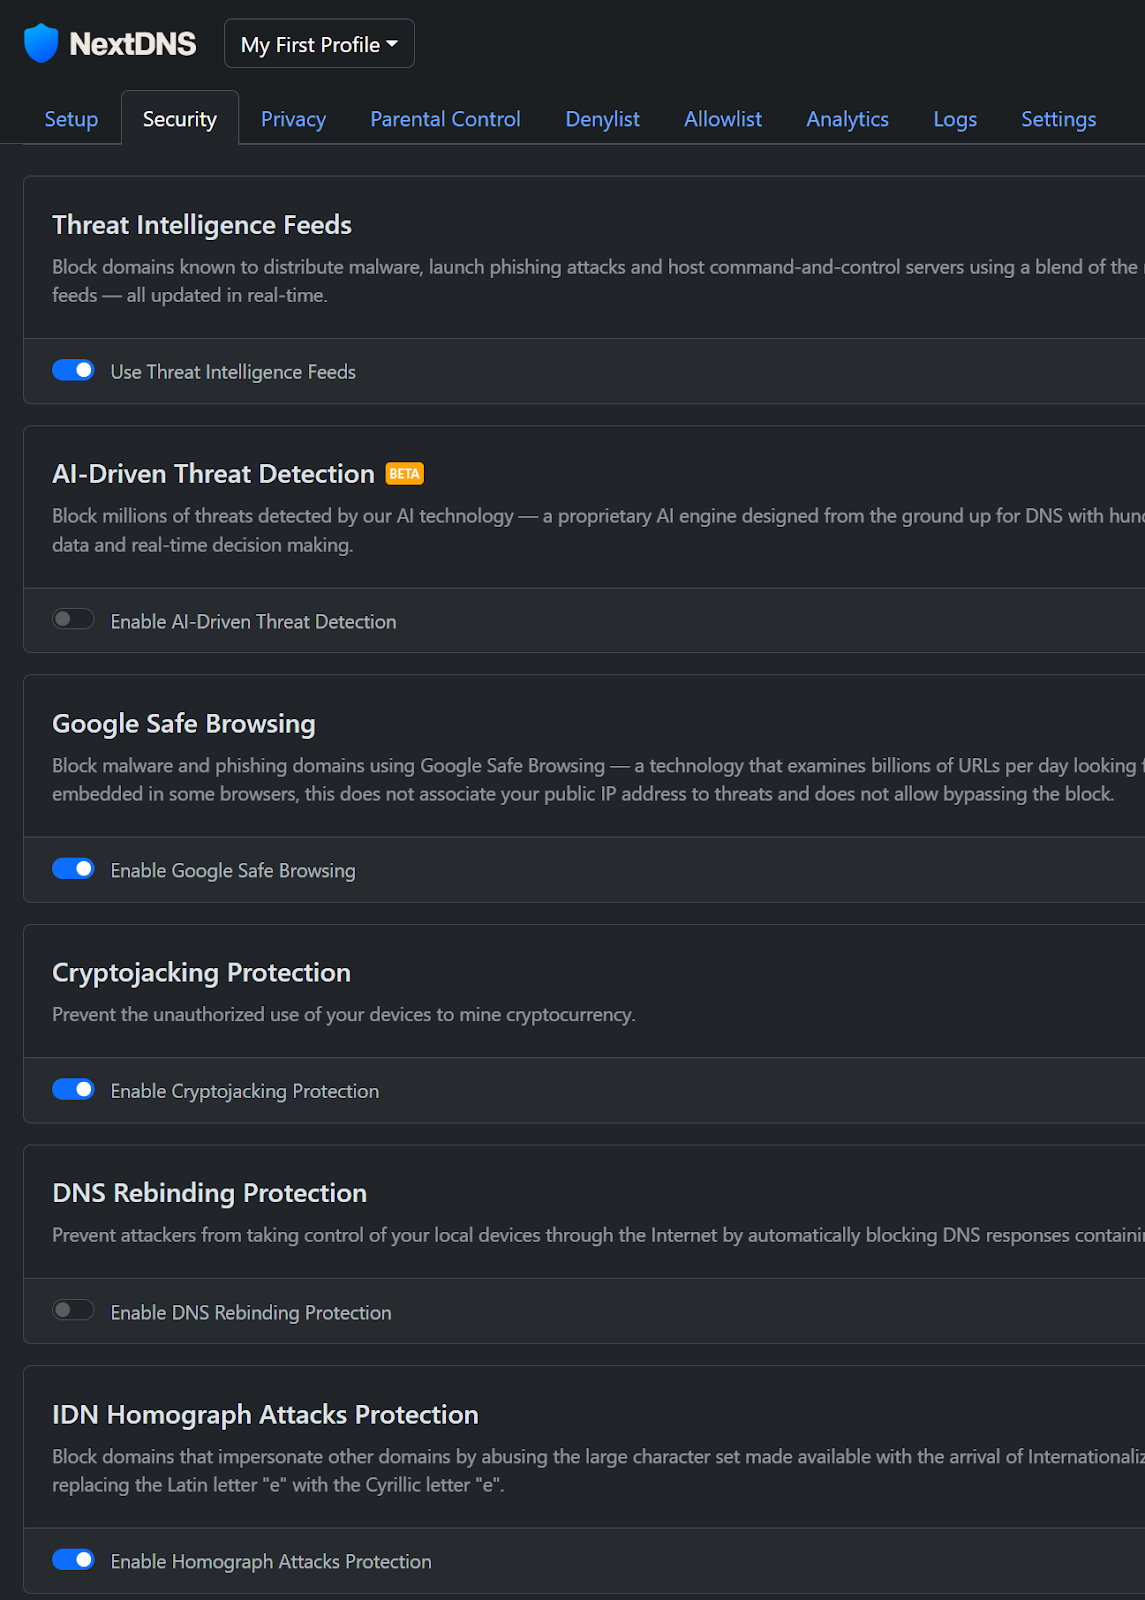Go to Parental Control settings
Screen dimensions: 1145x1600
coord(445,118)
